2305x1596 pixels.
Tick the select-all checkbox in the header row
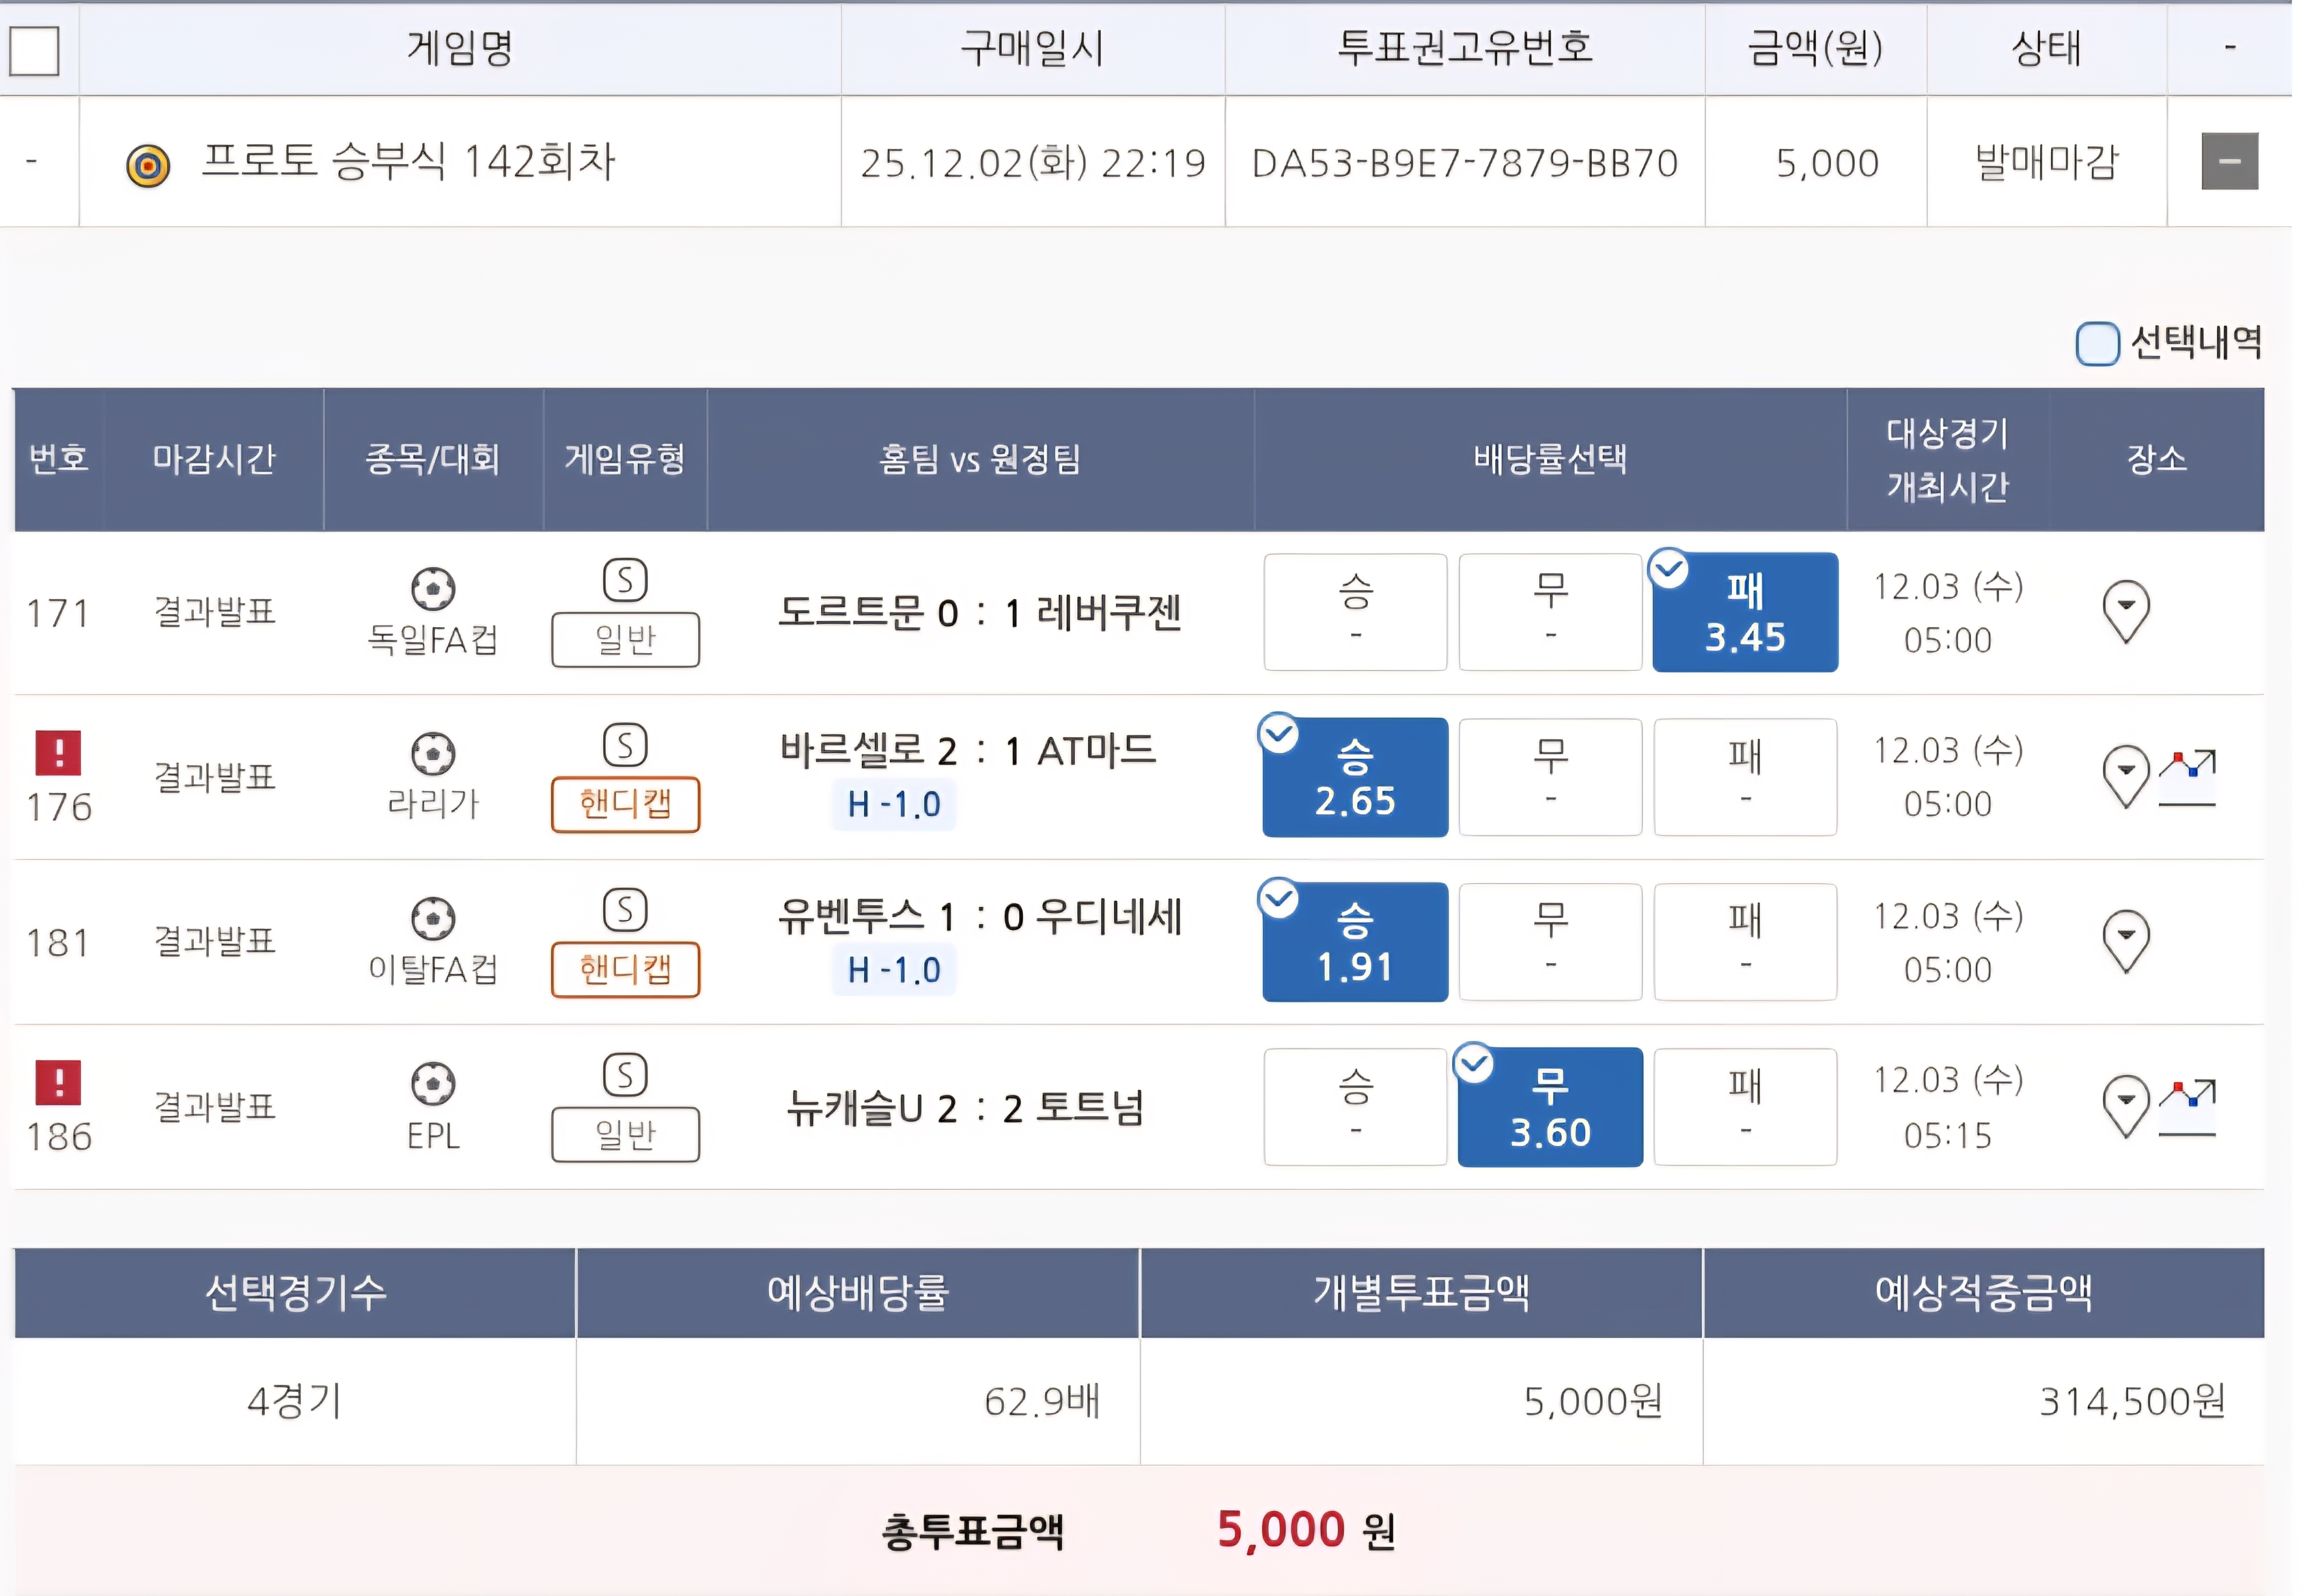click(x=35, y=50)
